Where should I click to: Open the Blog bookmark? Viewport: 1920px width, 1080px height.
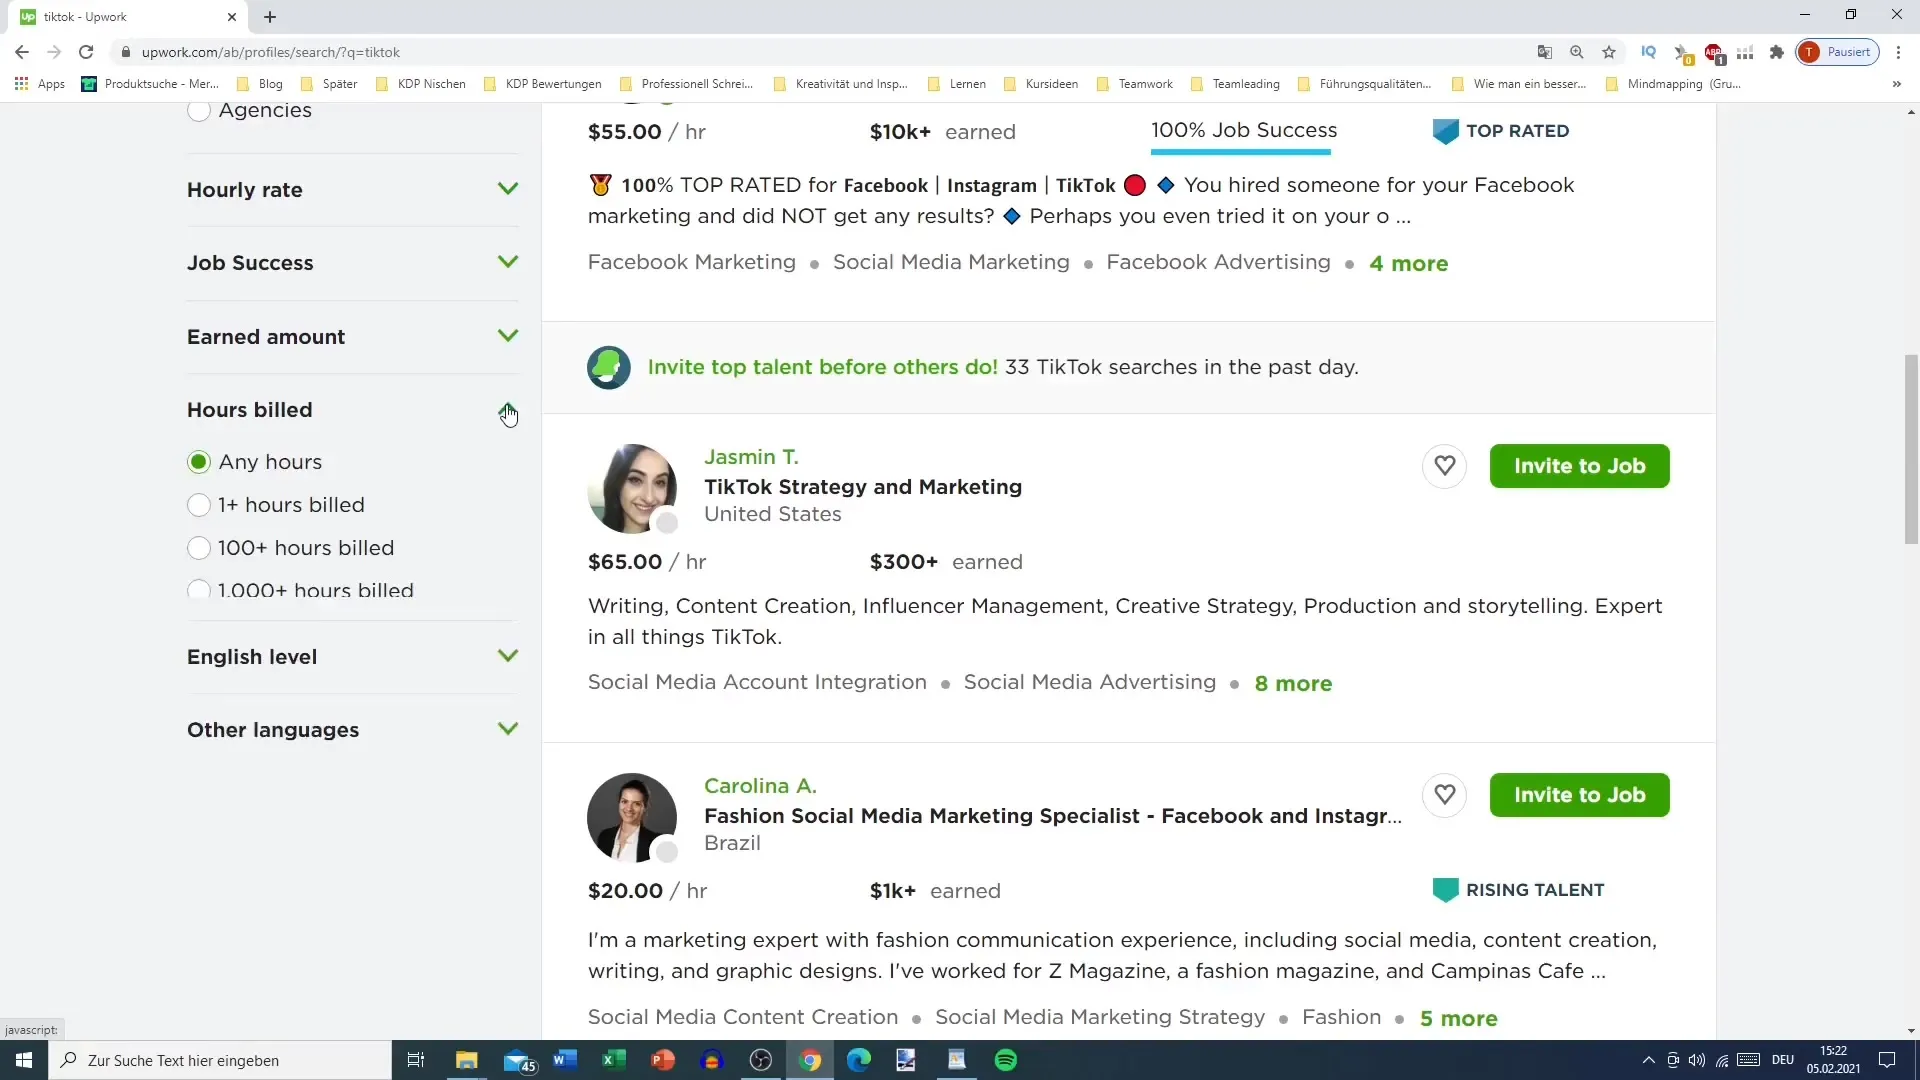pyautogui.click(x=260, y=84)
